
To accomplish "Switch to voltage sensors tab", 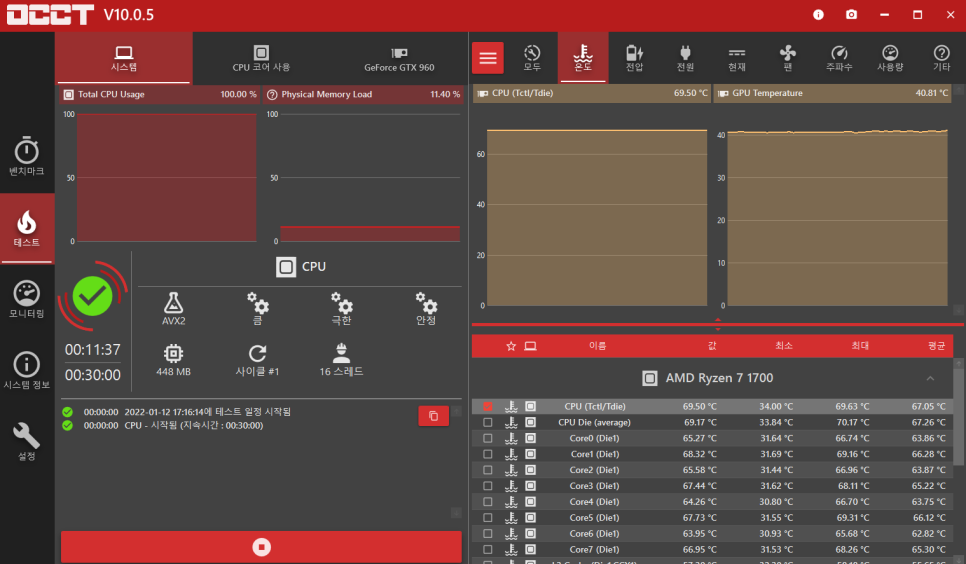I will coord(635,58).
